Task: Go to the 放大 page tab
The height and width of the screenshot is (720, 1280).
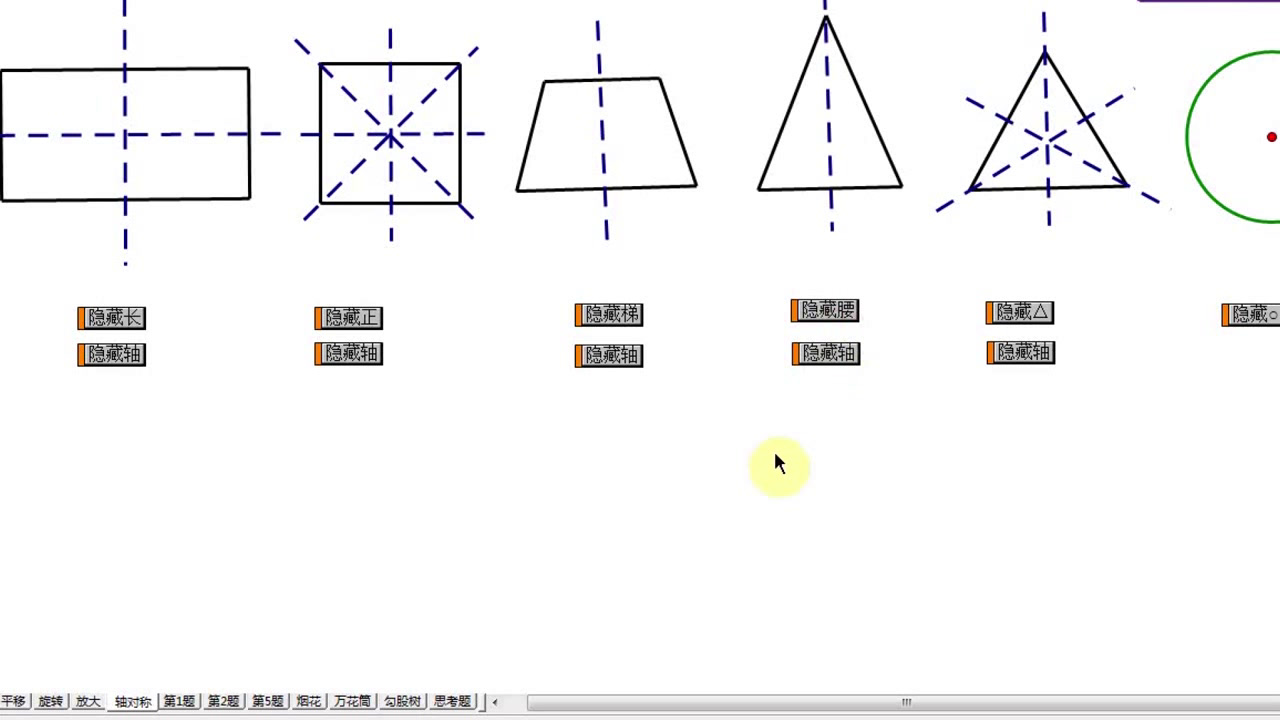Action: point(88,702)
